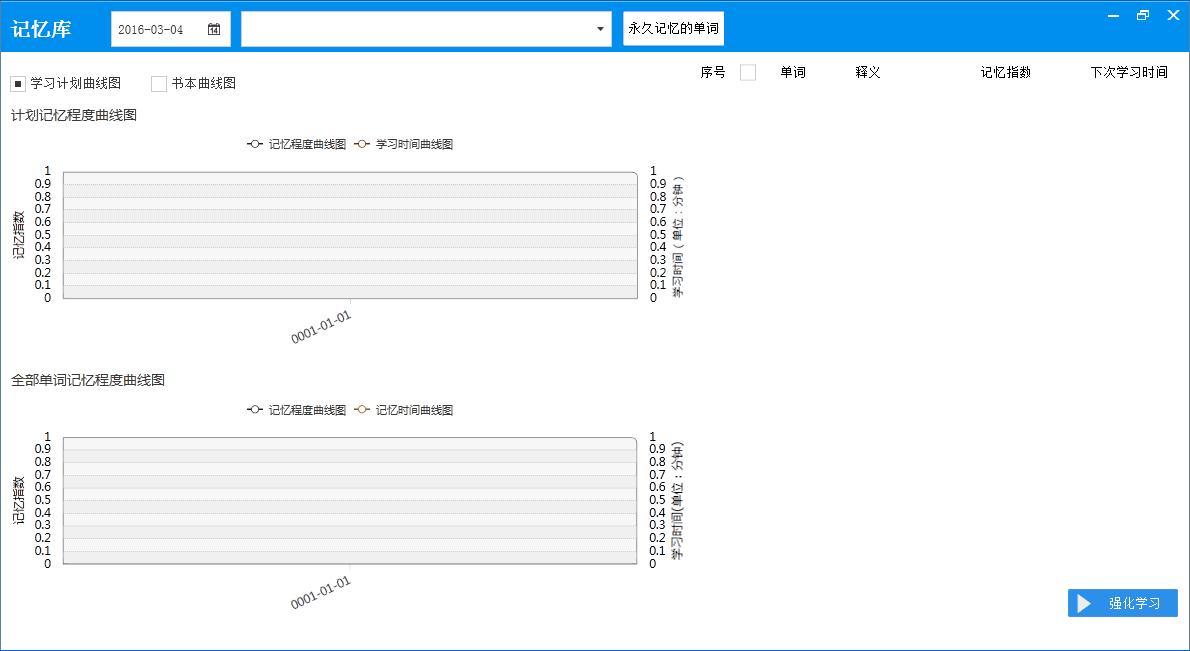This screenshot has height=651, width=1190.
Task: Minimize the 记忆库 window
Action: (x=1112, y=15)
